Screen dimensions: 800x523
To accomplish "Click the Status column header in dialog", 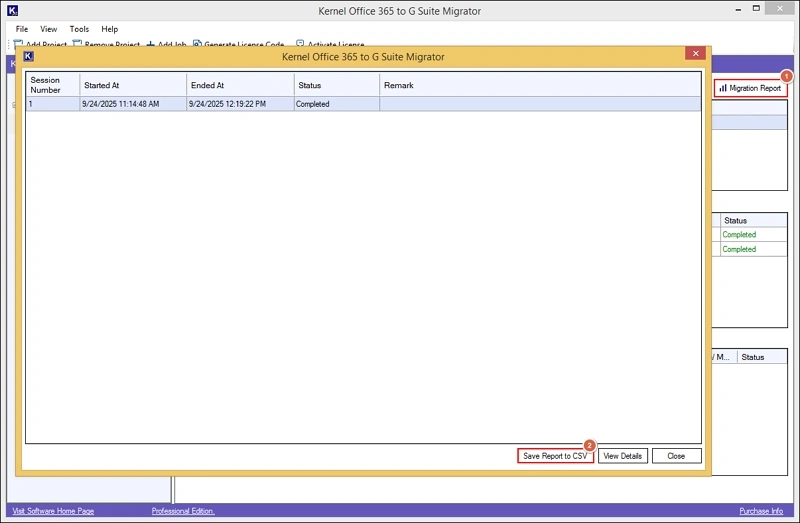I will (x=336, y=85).
